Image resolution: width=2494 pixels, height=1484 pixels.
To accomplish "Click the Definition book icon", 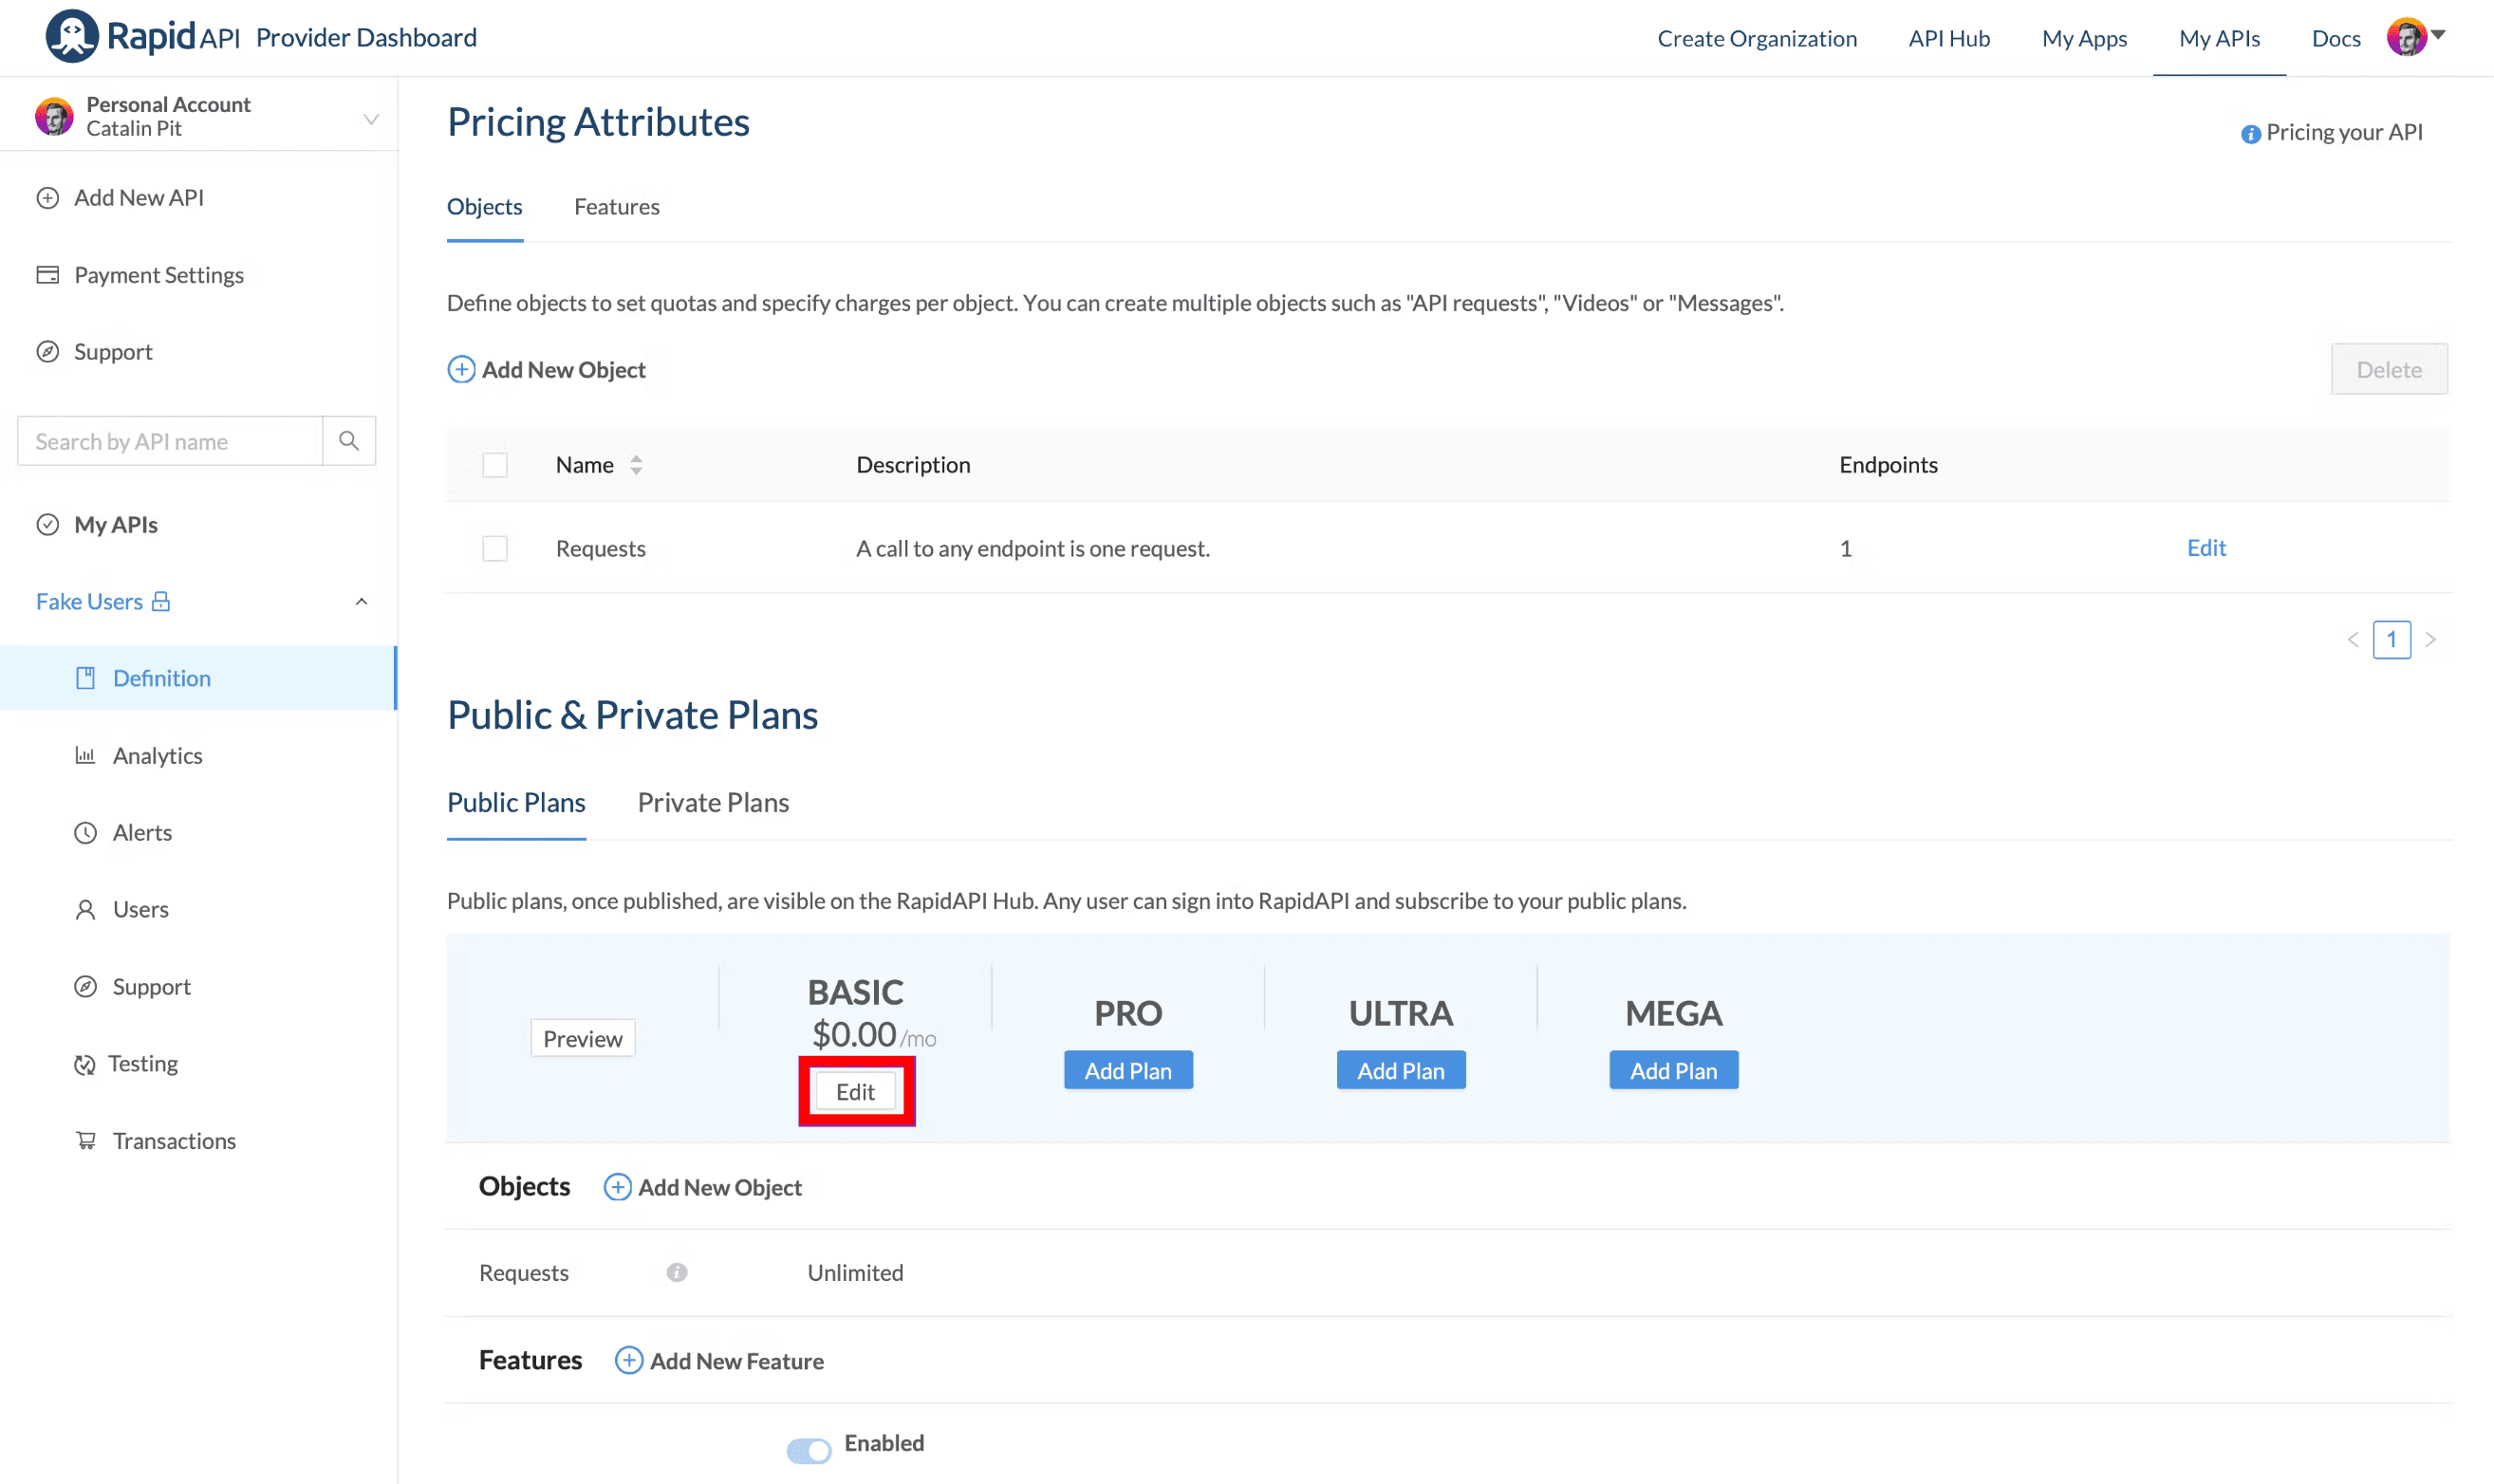I will tap(86, 678).
